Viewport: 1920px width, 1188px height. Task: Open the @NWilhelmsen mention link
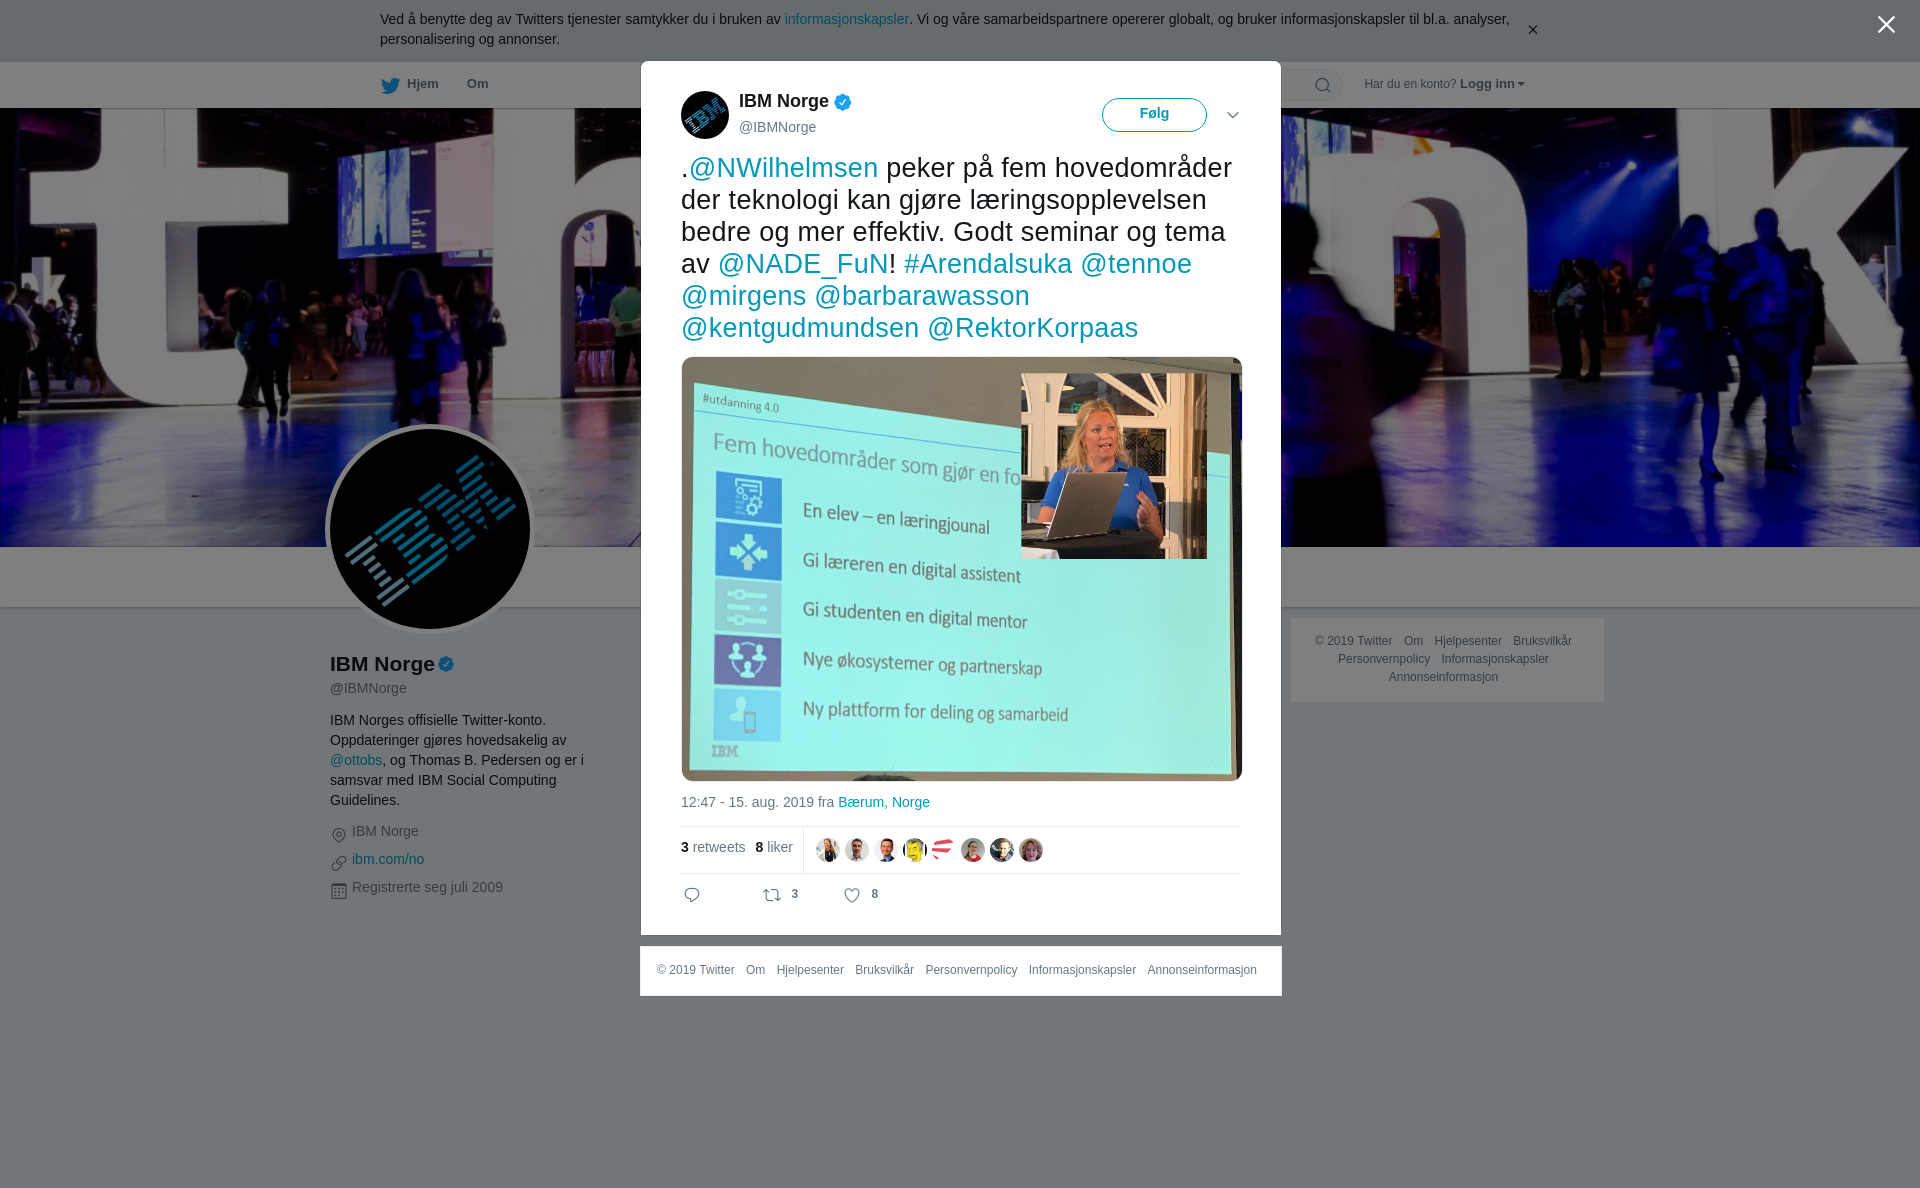pos(783,168)
